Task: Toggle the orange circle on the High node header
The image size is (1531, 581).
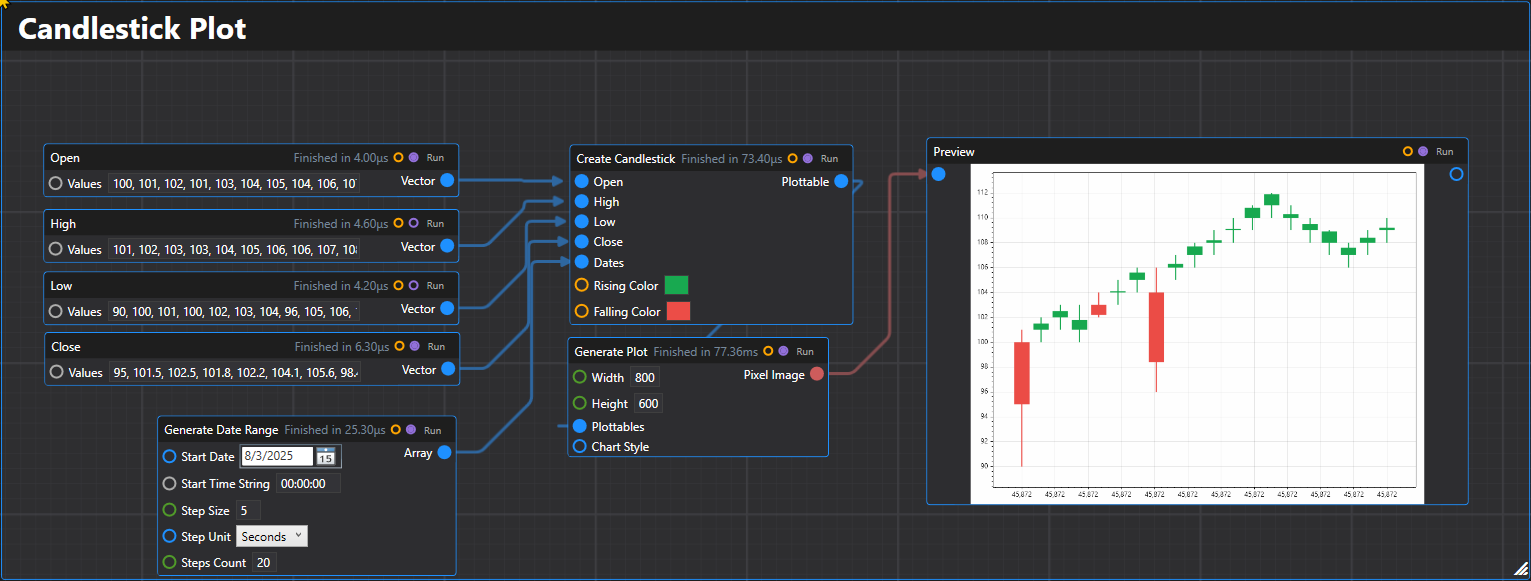Action: click(x=398, y=223)
